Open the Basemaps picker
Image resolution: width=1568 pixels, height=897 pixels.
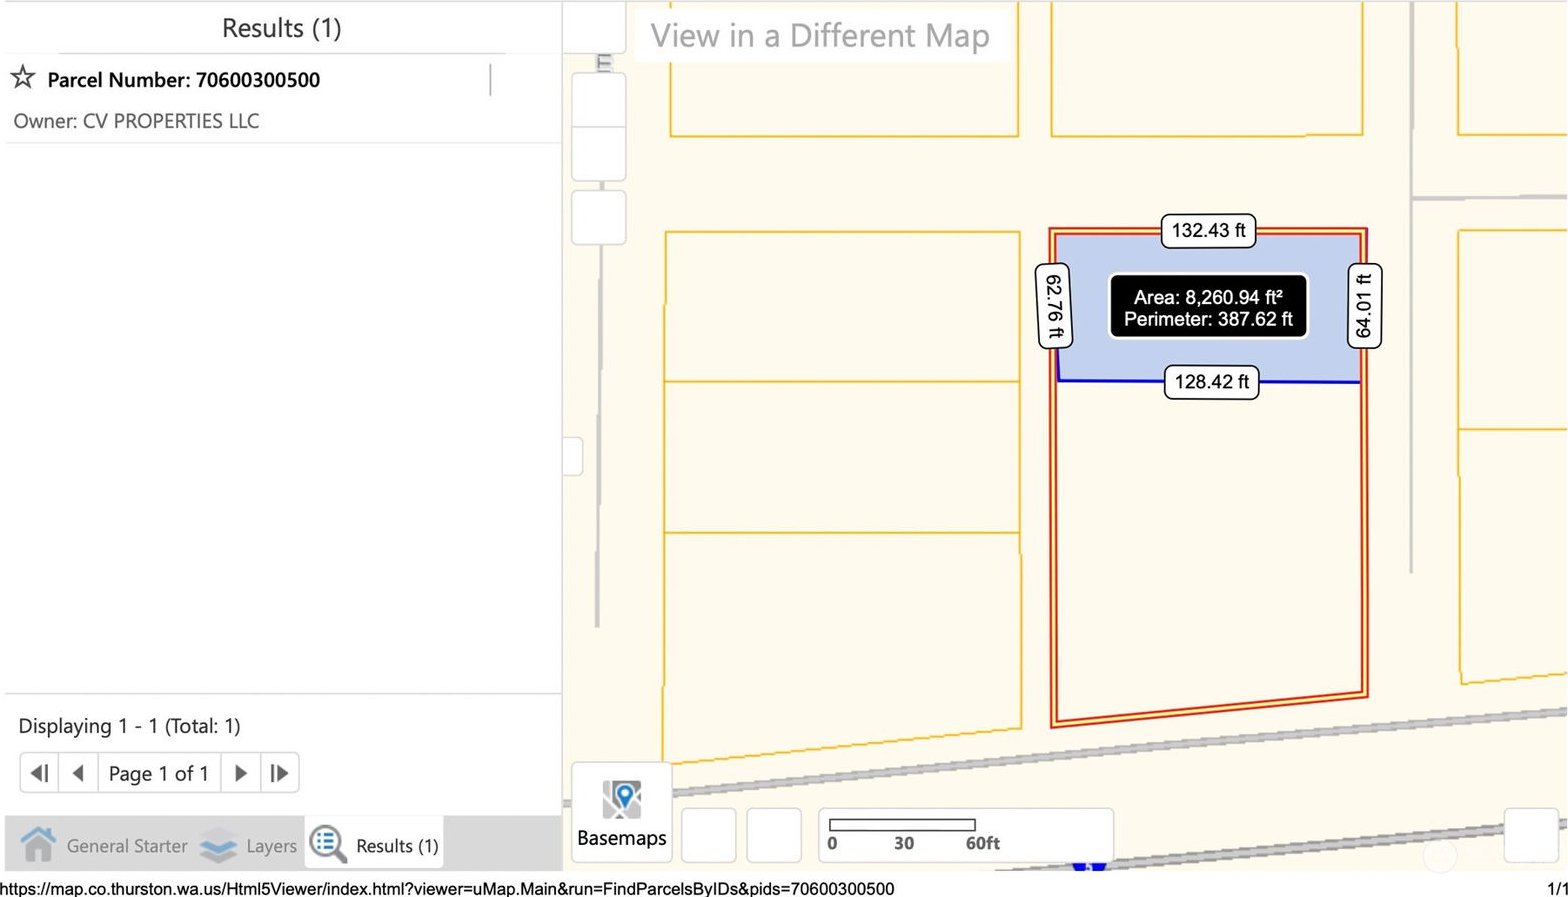click(x=622, y=814)
